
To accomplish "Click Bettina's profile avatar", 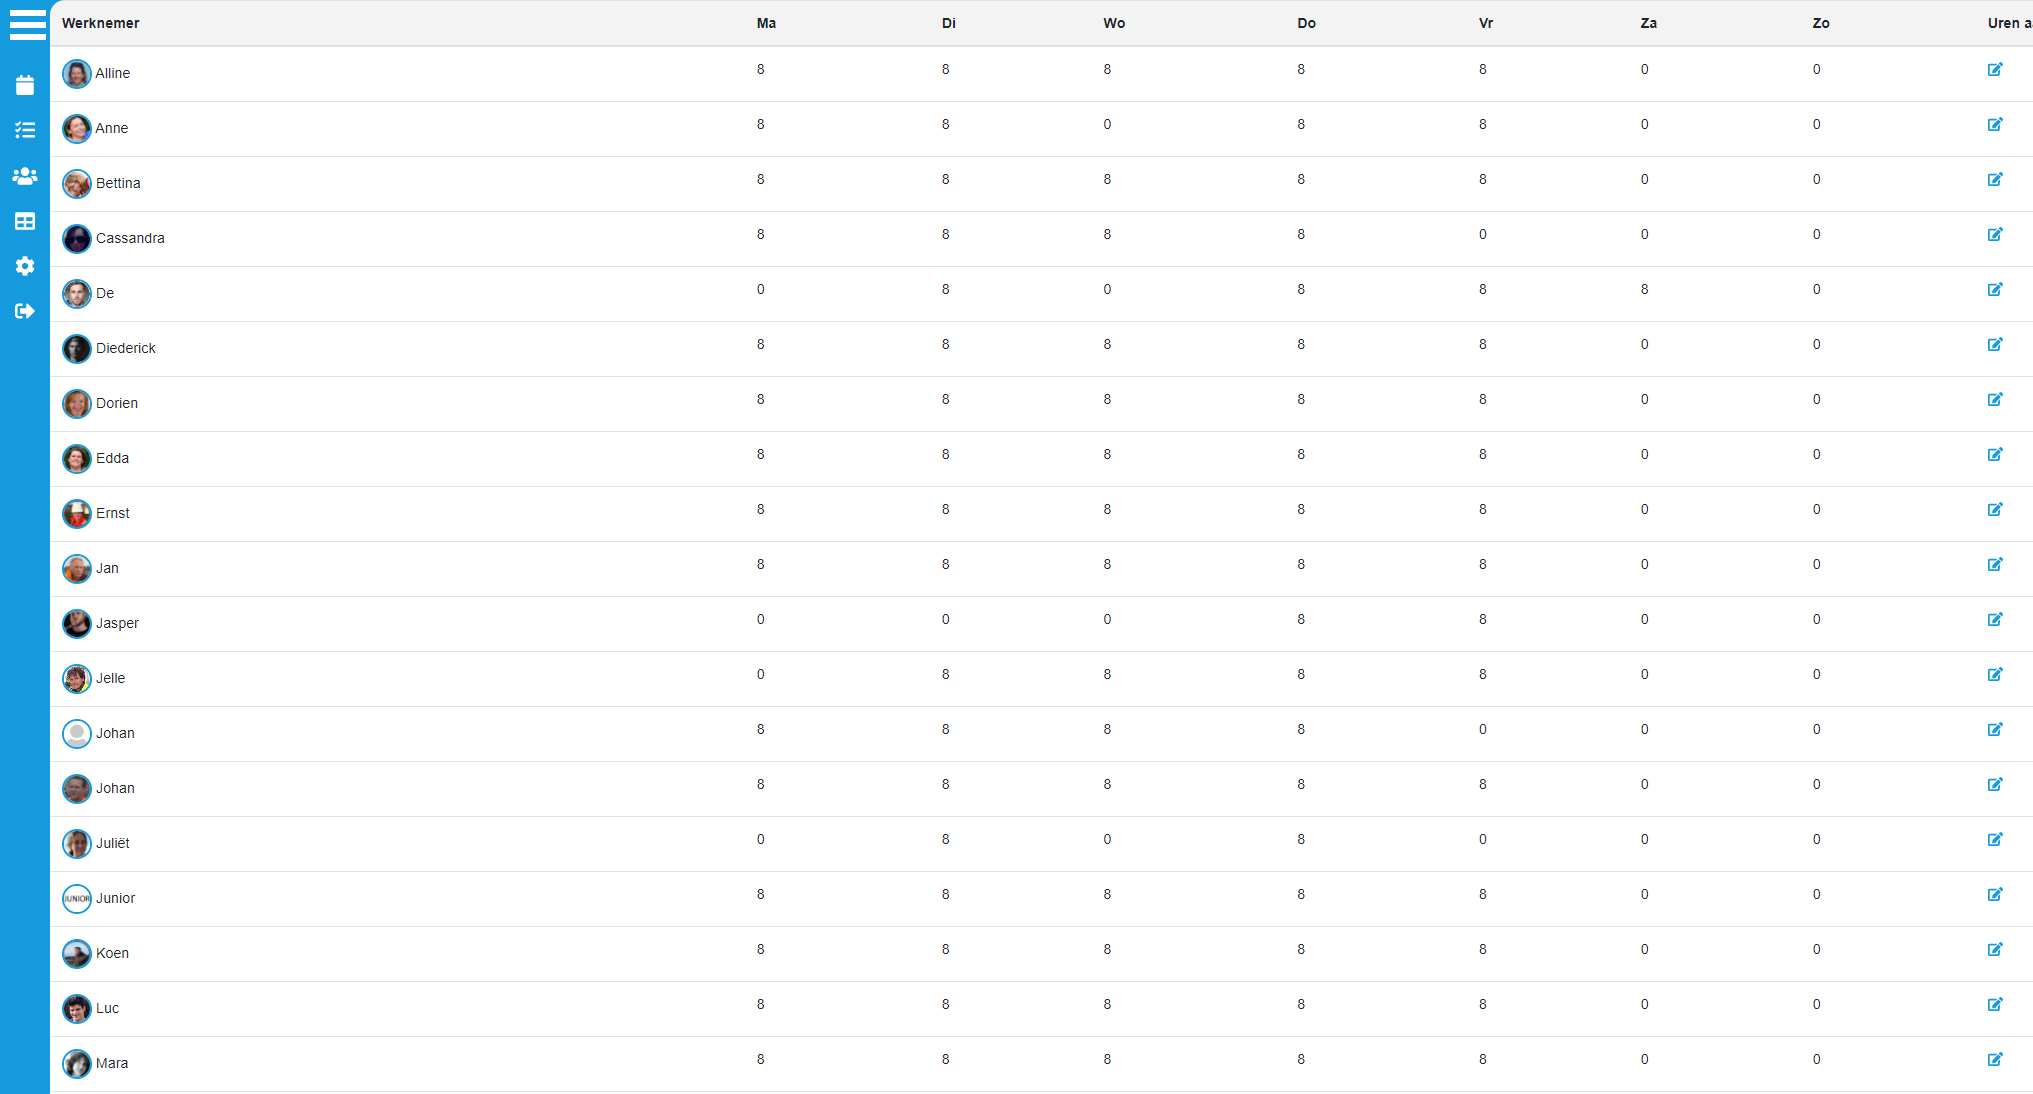I will [77, 184].
